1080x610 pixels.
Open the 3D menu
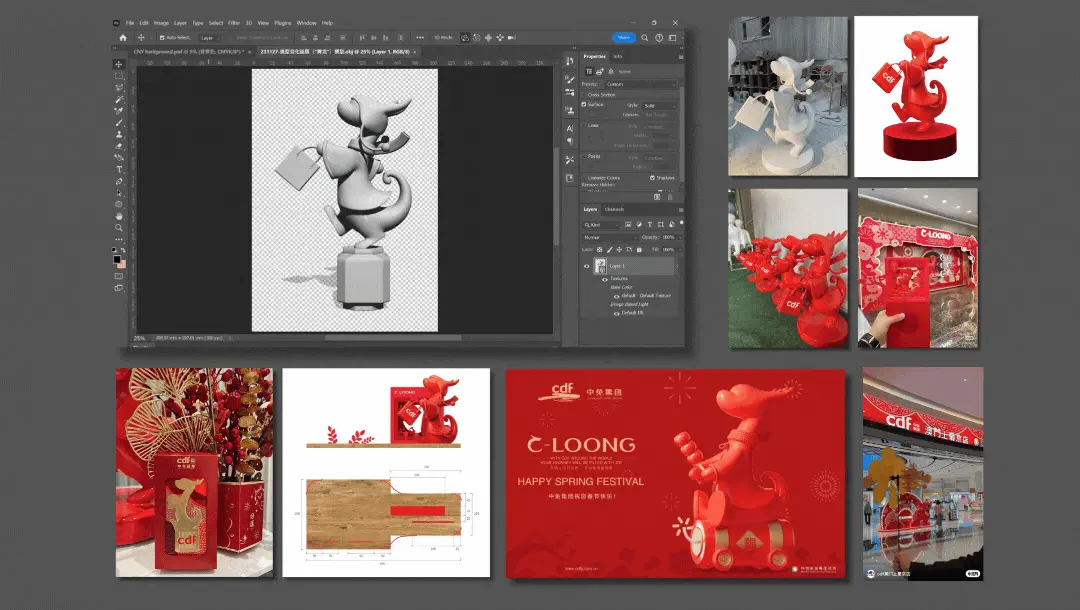249,23
